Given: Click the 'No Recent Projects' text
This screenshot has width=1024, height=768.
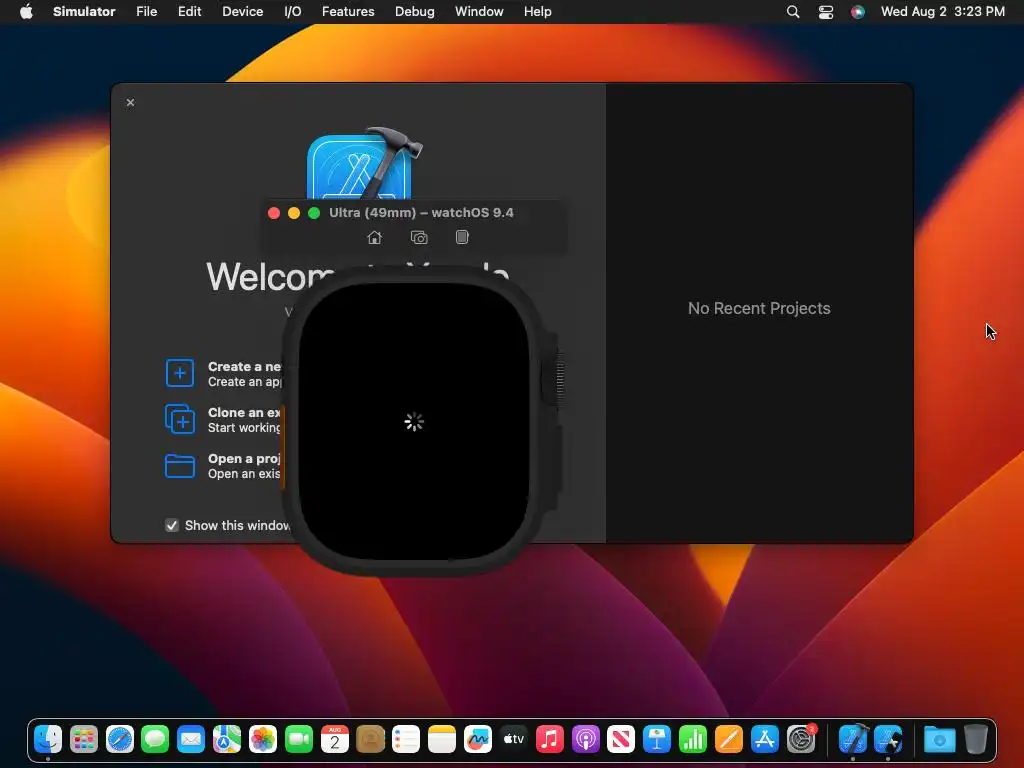Looking at the screenshot, I should [759, 308].
